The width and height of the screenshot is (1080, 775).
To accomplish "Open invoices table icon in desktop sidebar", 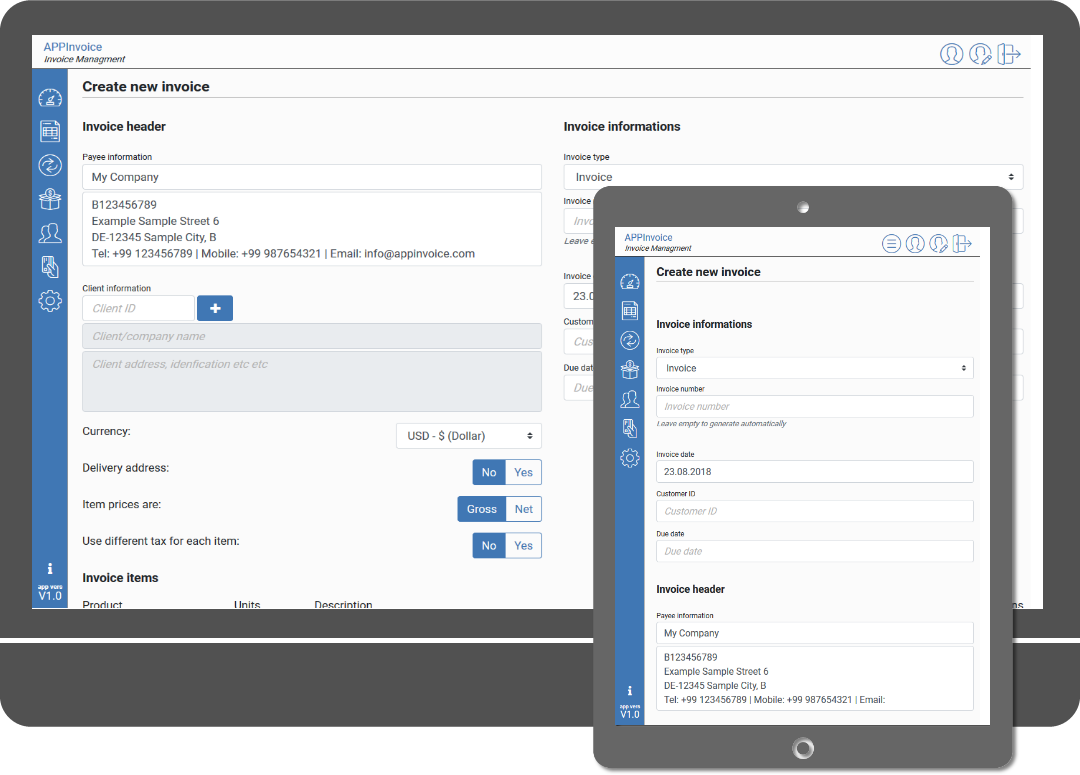I will click(50, 131).
